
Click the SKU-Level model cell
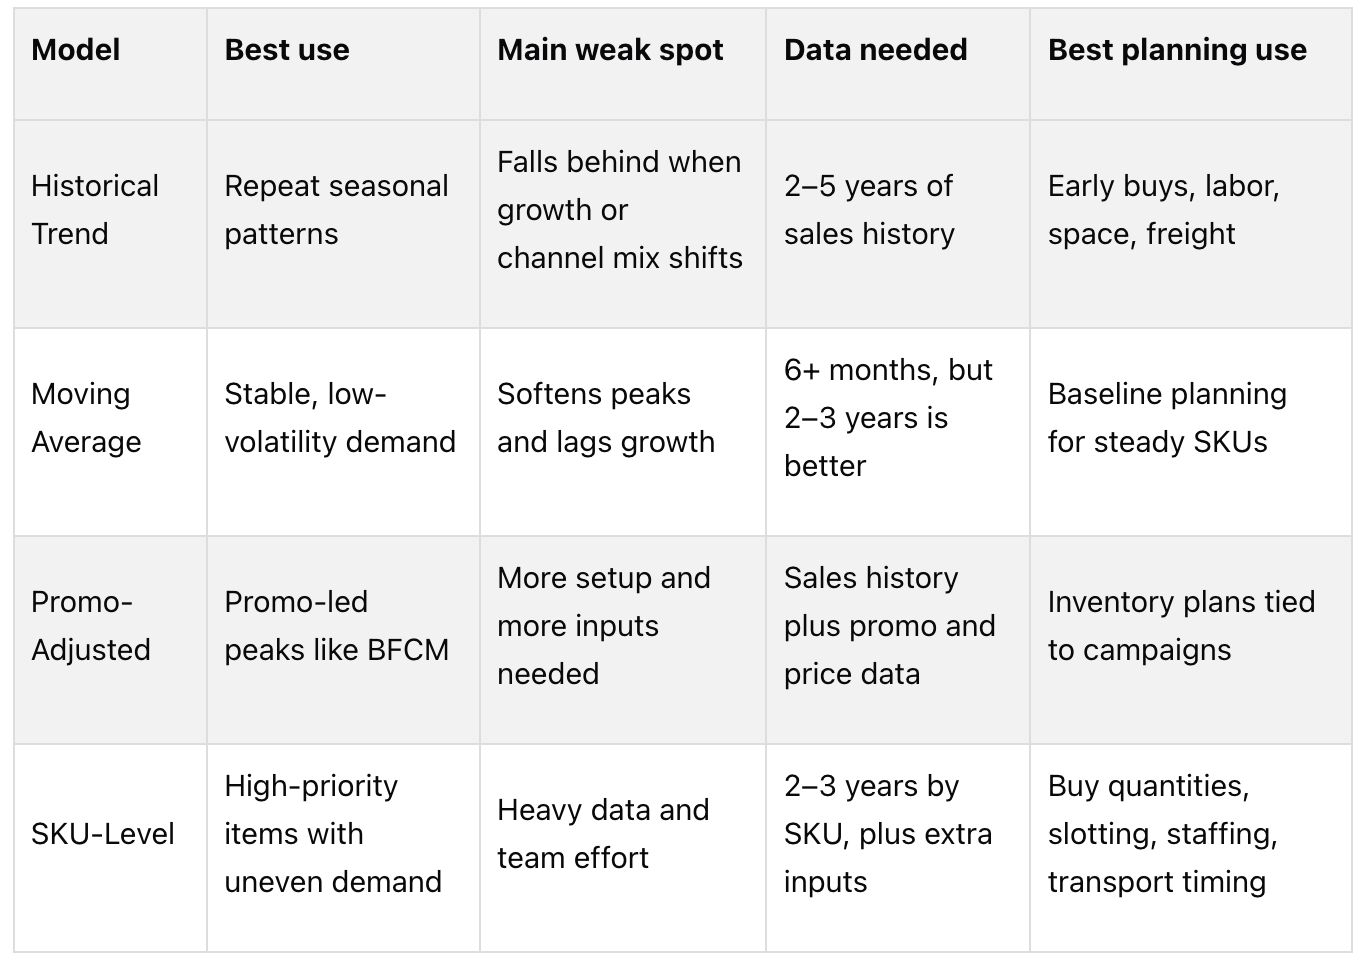coord(110,848)
